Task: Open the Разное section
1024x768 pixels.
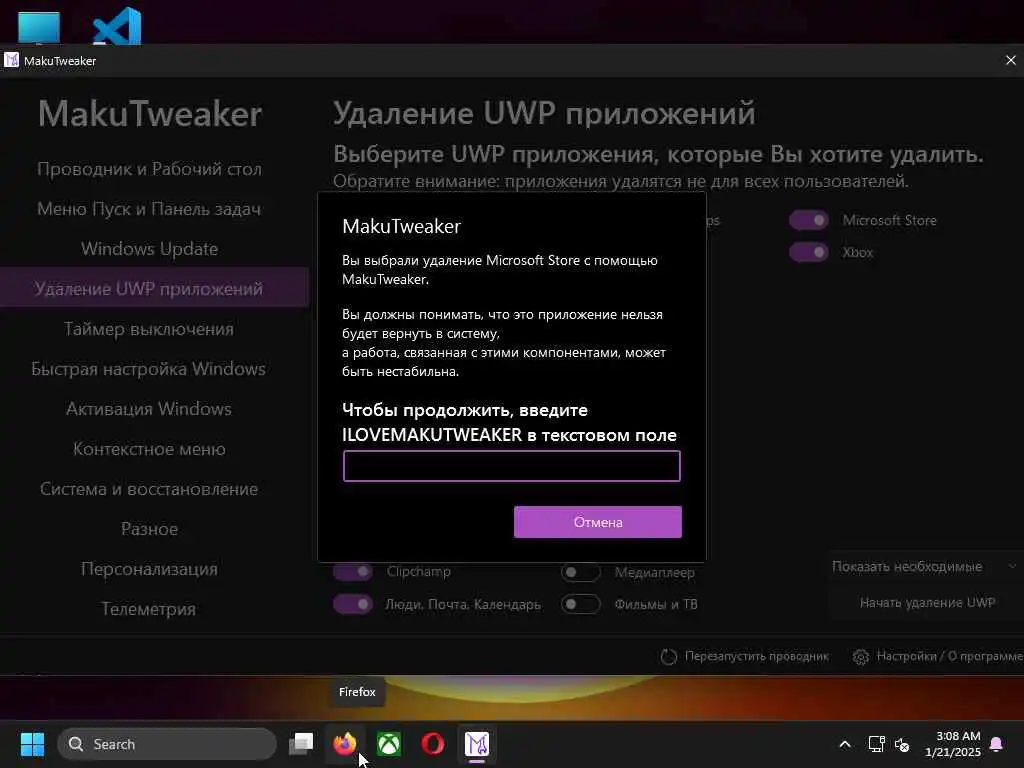Action: coord(149,529)
